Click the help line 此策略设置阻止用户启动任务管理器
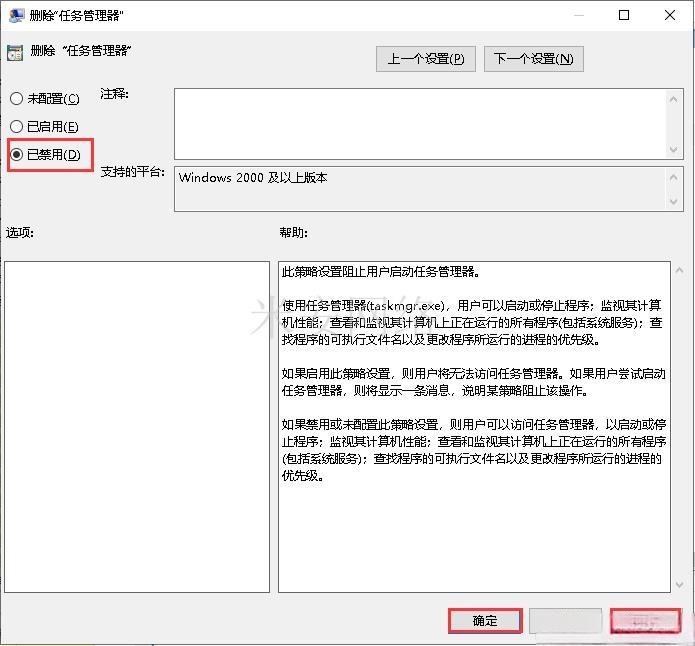Viewport: 695px width, 646px height. click(381, 271)
